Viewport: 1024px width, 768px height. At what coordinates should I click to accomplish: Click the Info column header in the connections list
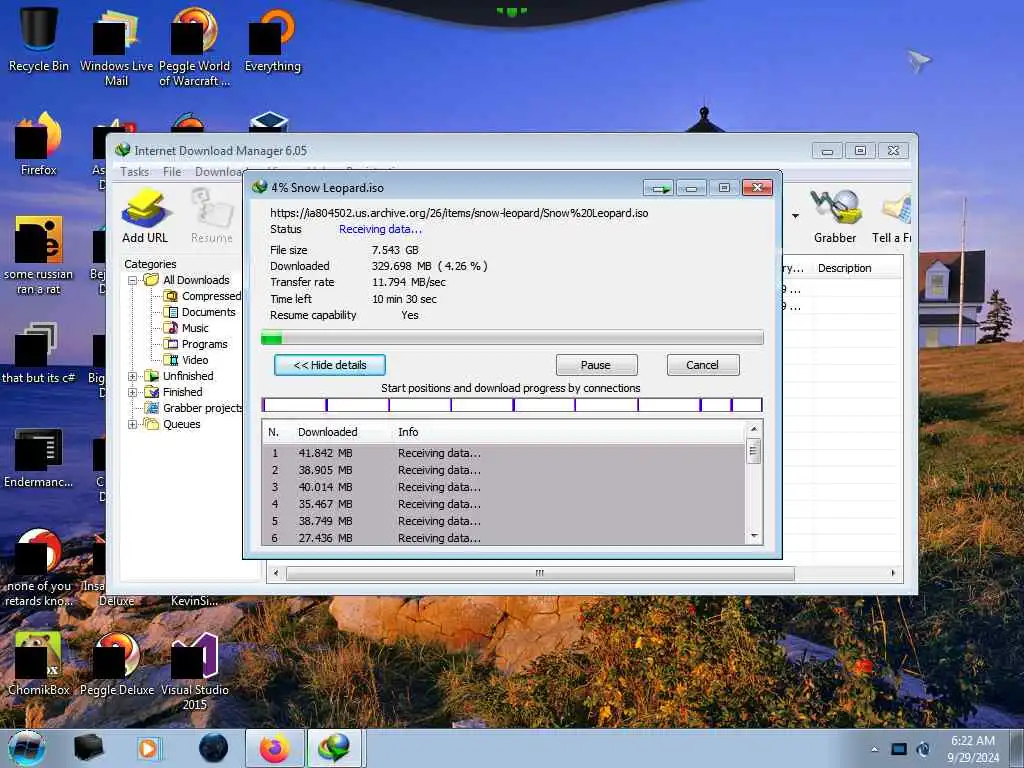408,432
